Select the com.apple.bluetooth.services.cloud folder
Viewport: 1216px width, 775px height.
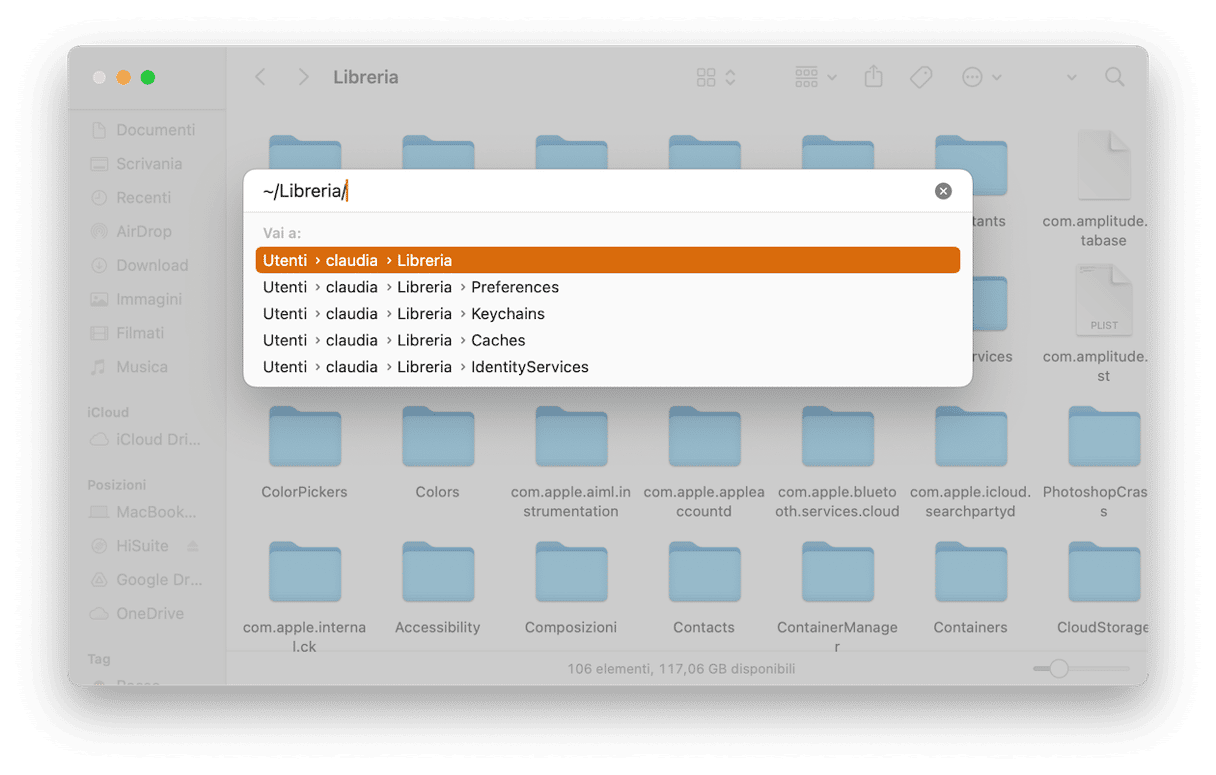838,437
